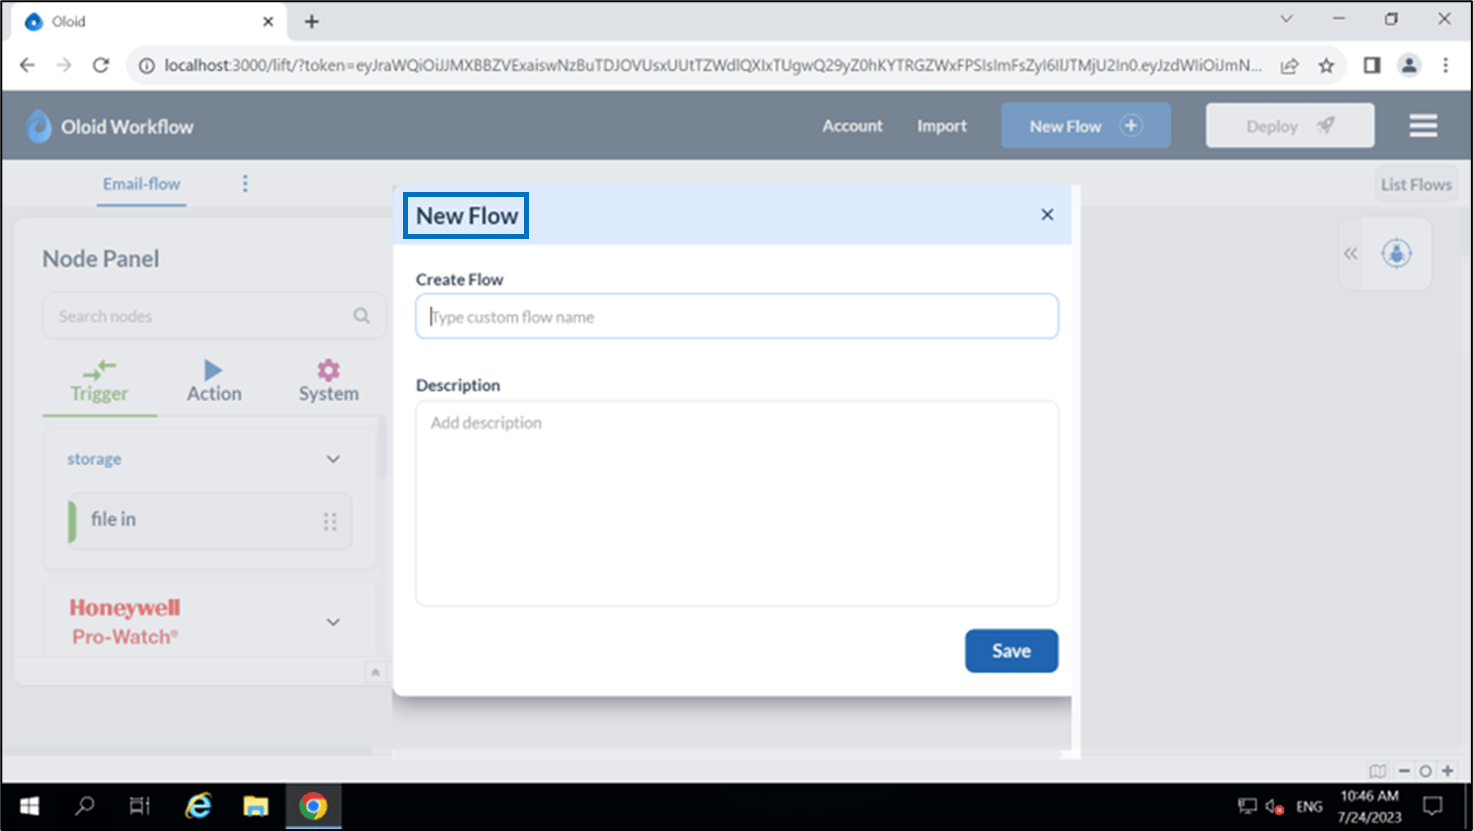Screen dimensions: 1473x831
Task: Switch to the System tab
Action: (x=328, y=381)
